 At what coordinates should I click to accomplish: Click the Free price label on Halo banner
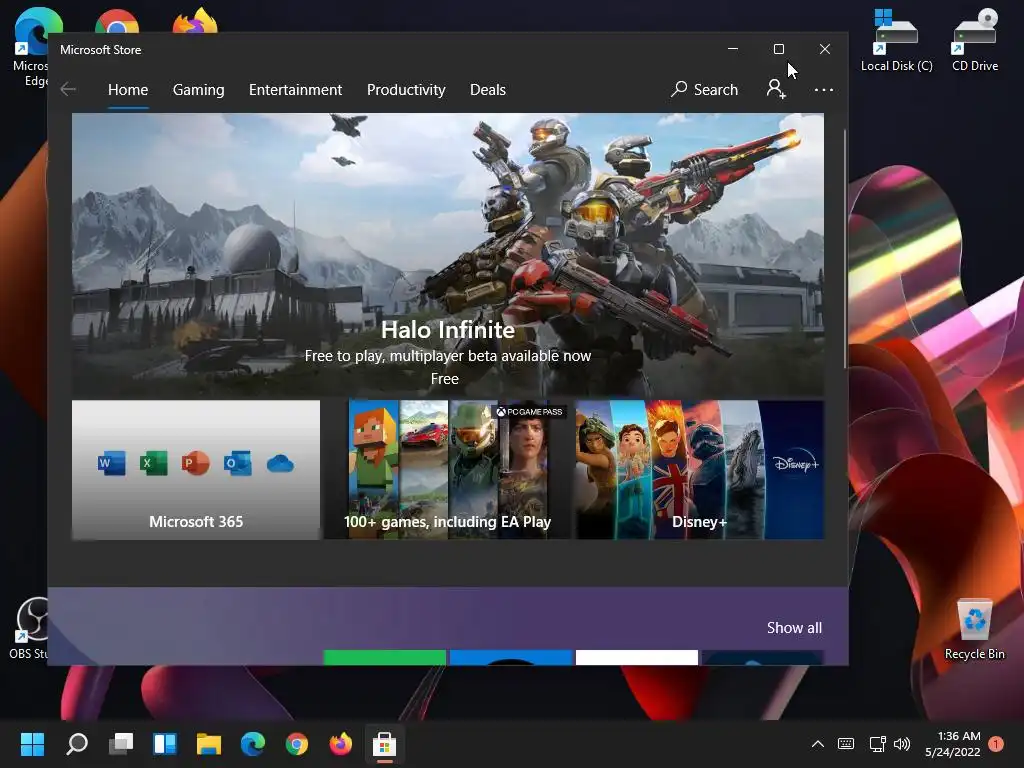click(x=445, y=379)
